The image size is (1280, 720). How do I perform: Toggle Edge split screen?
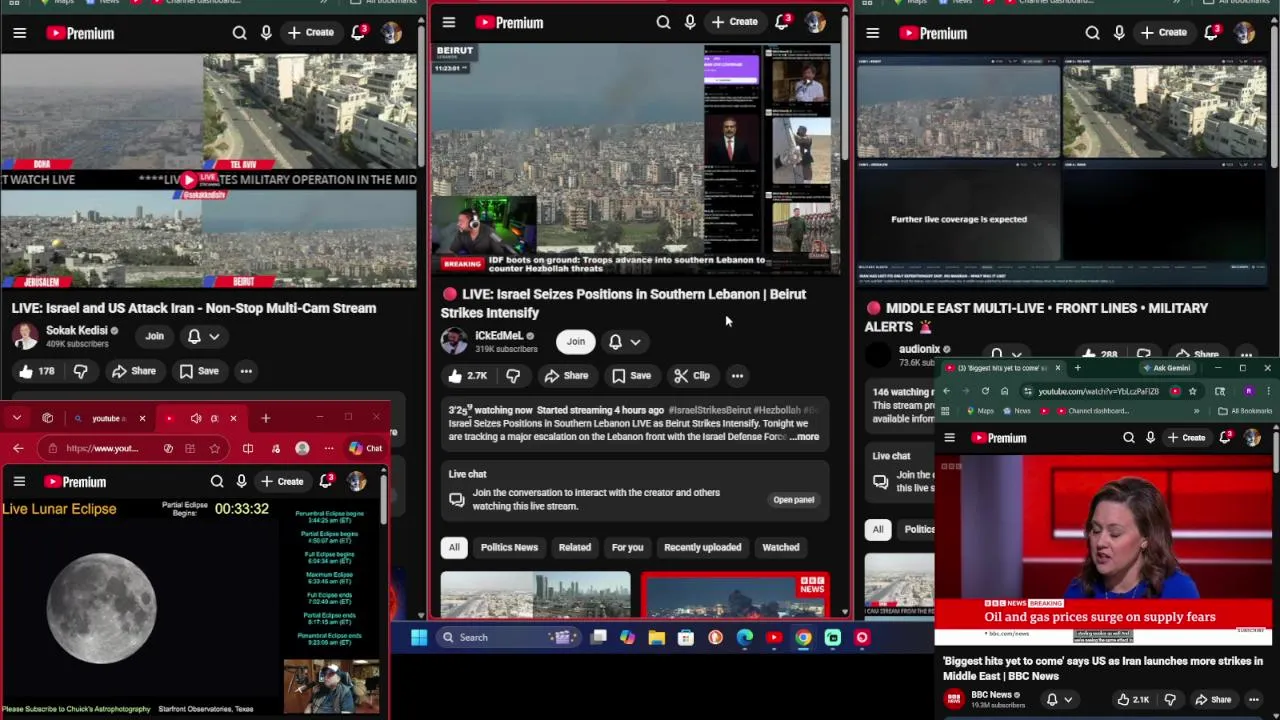click(248, 449)
